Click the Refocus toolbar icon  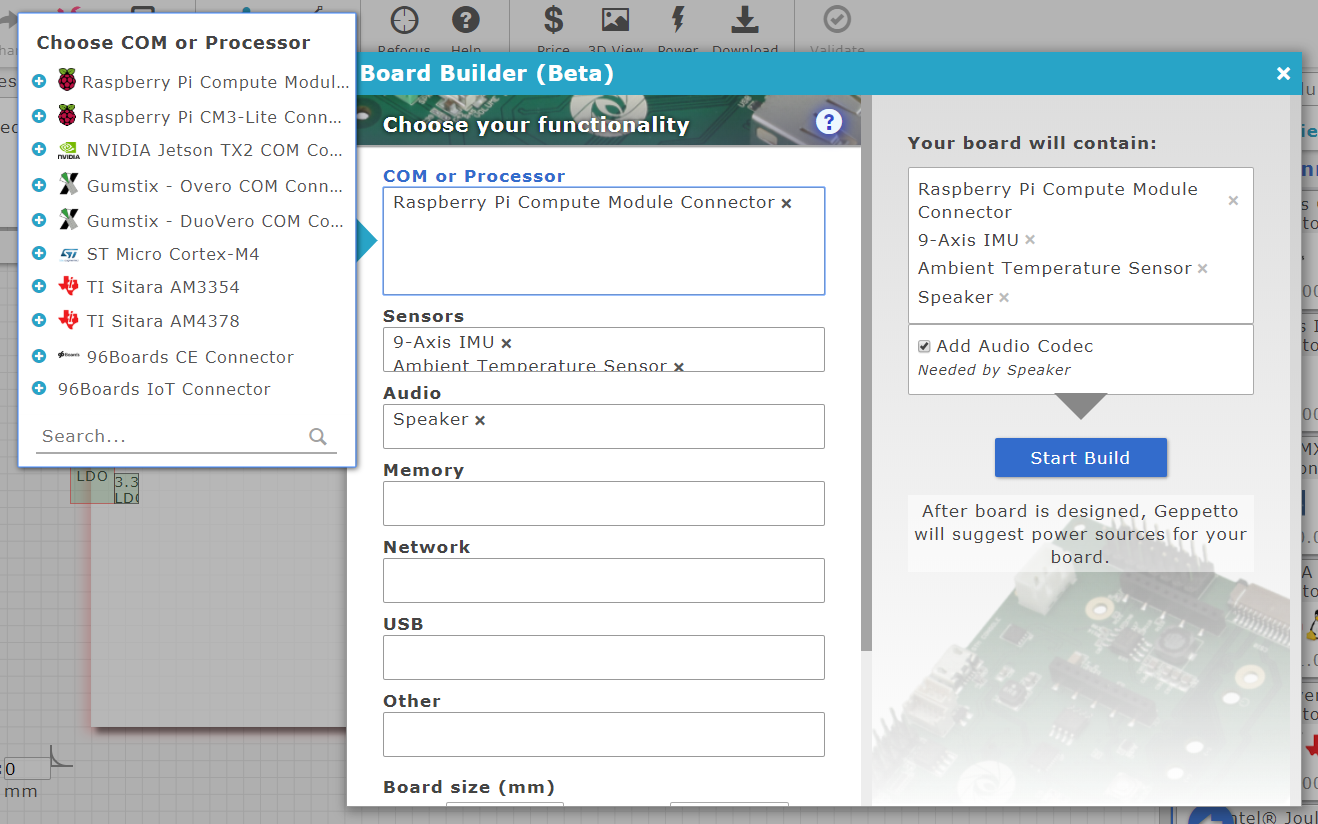point(404,20)
